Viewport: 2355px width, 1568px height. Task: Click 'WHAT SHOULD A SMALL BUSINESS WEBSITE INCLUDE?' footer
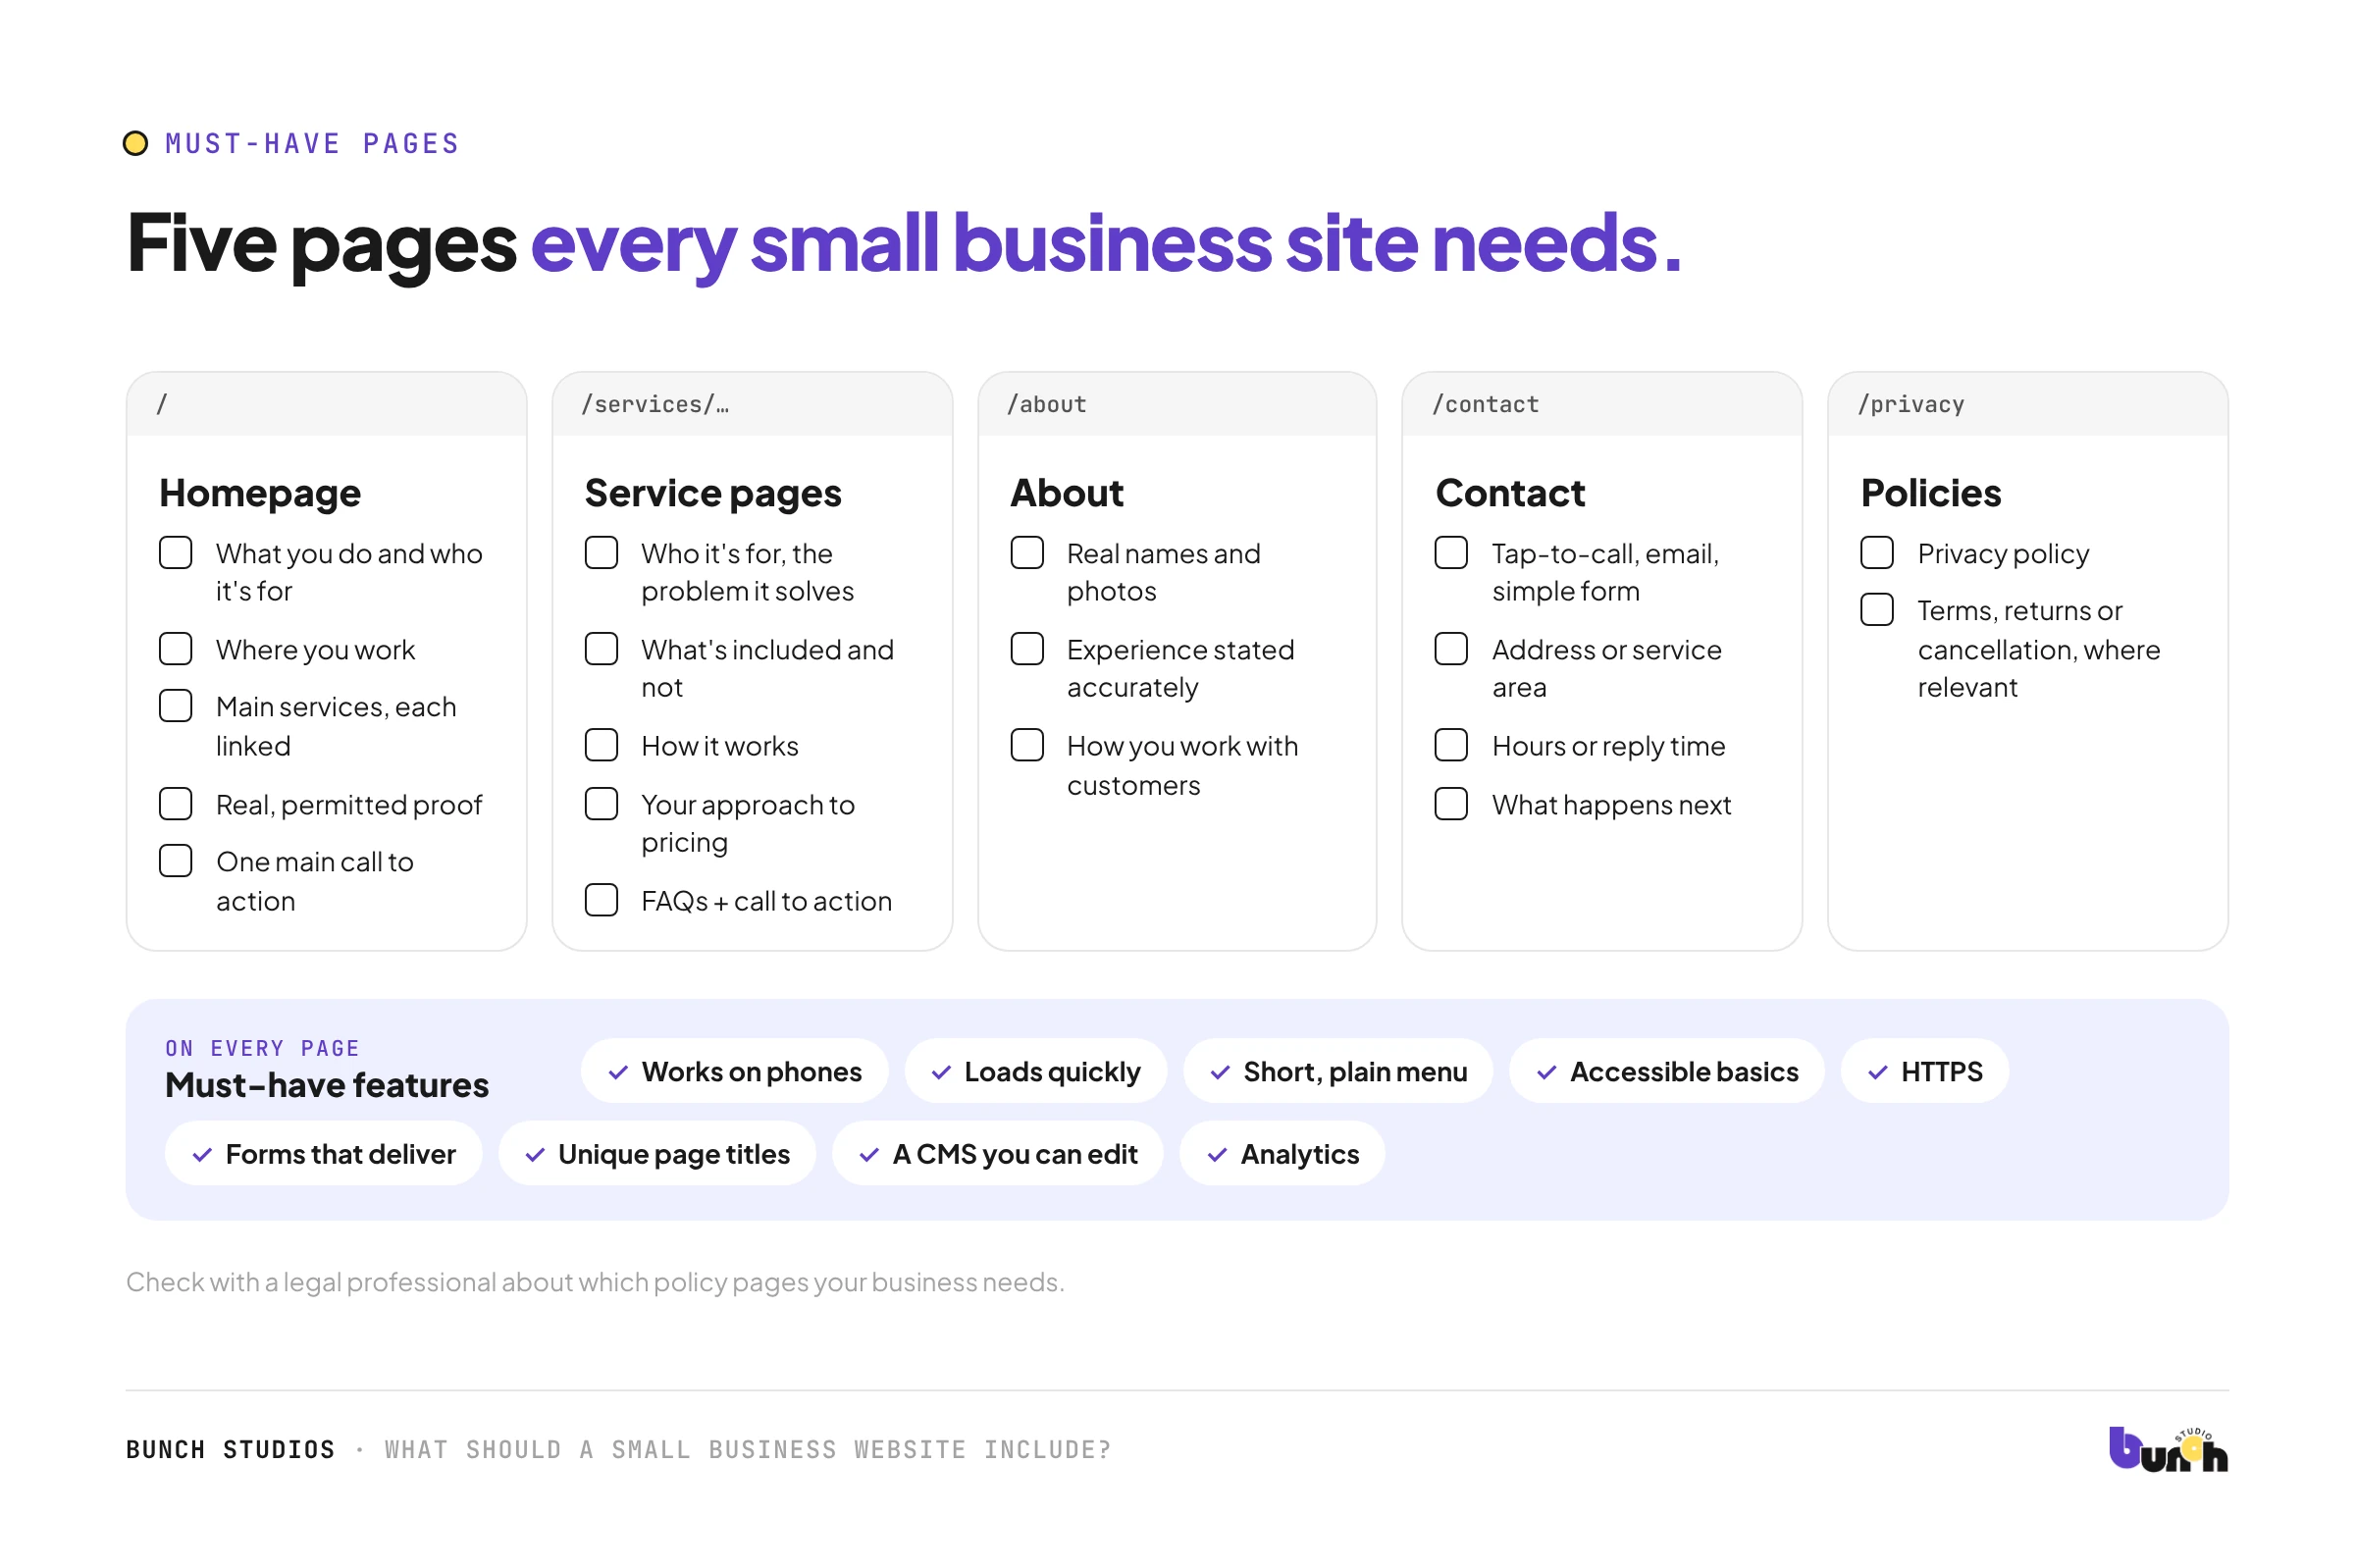point(748,1450)
